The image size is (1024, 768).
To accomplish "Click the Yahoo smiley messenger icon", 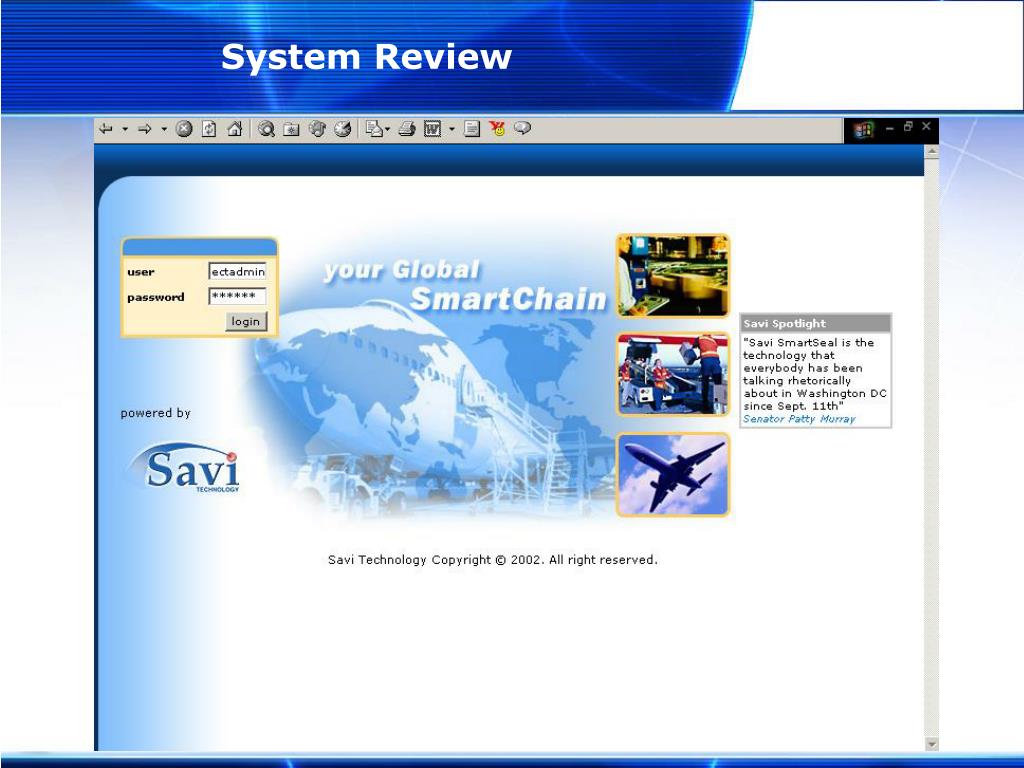I will pyautogui.click(x=498, y=129).
